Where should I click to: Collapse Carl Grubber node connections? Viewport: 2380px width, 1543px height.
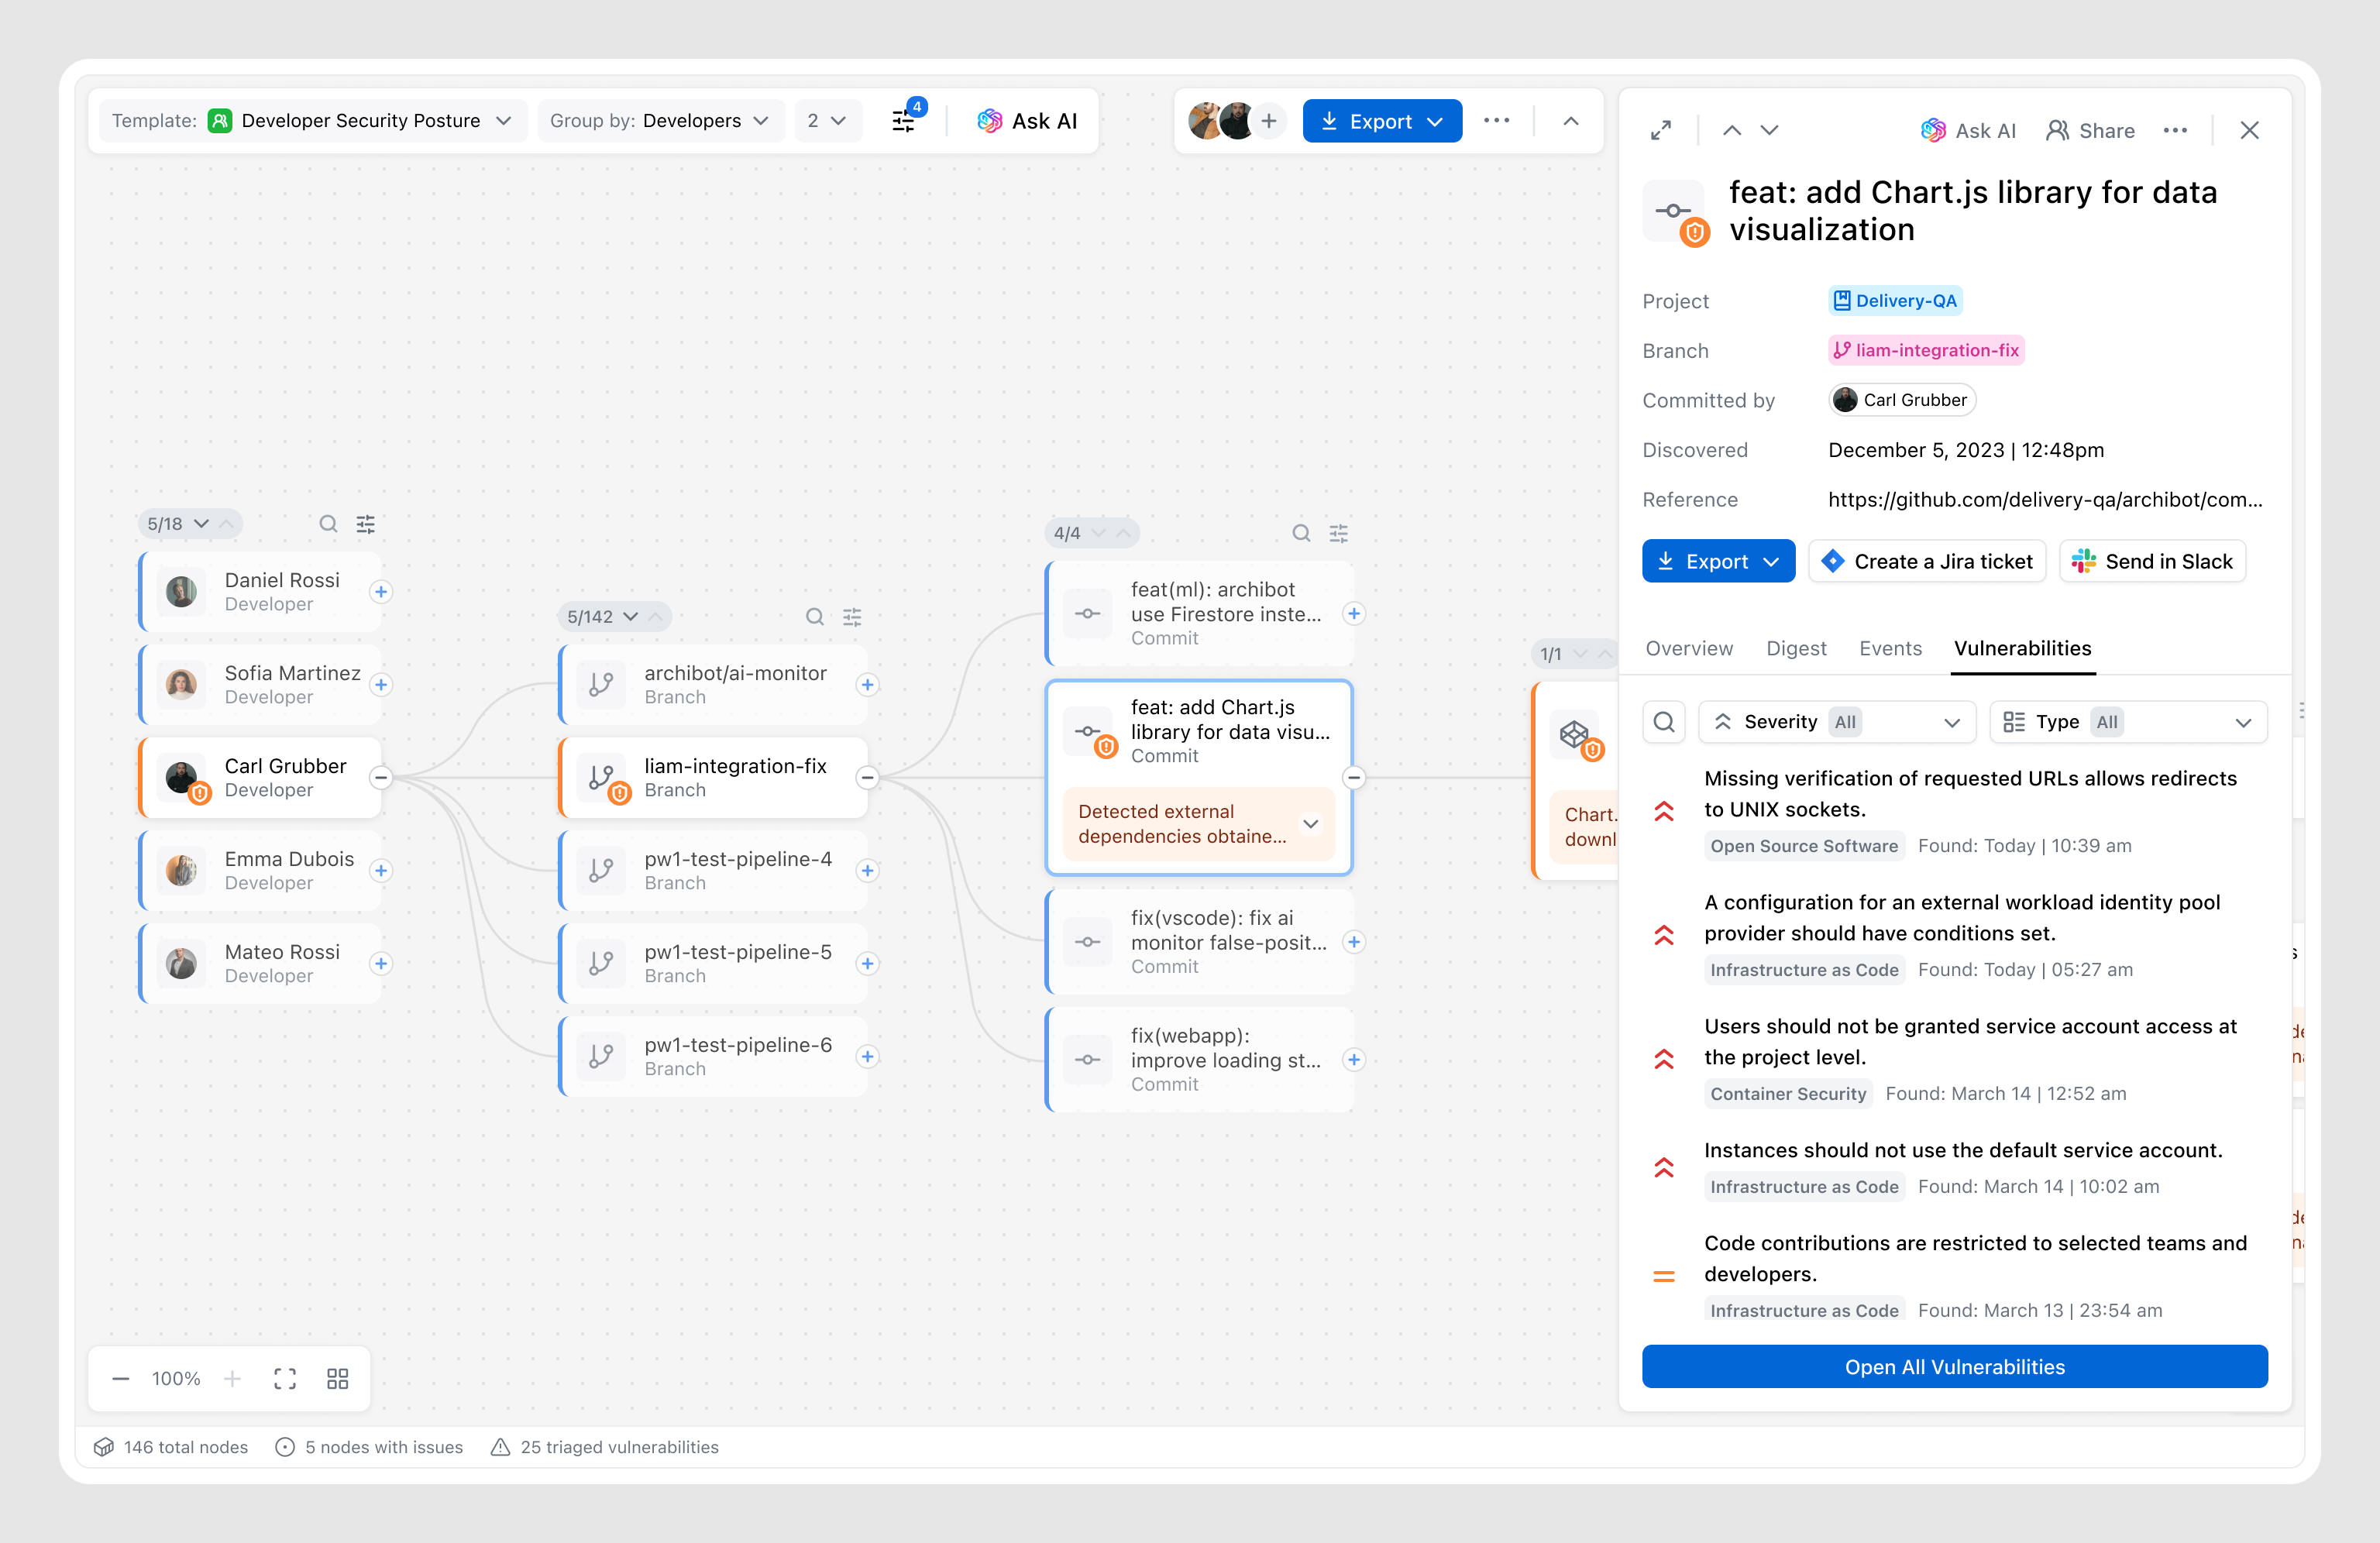[381, 777]
